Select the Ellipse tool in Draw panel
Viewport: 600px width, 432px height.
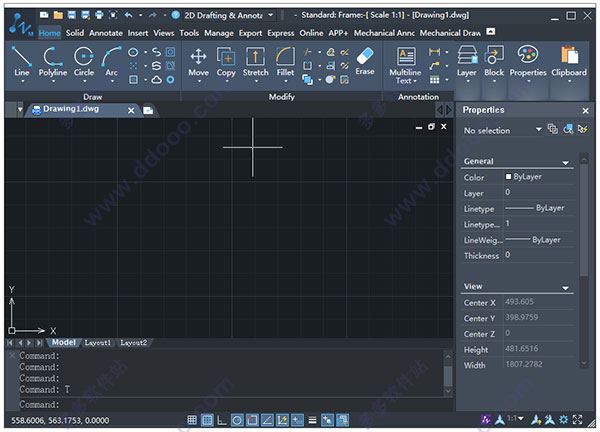coord(133,52)
